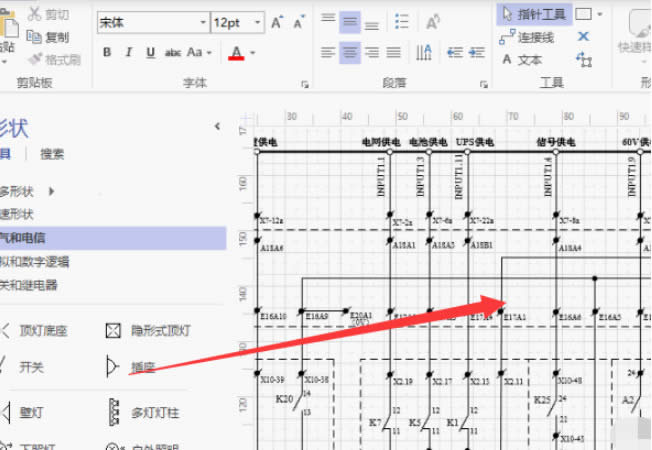Screen dimensions: 652x450
Task: Open the 12pt font size dropdown
Action: click(x=237, y=22)
